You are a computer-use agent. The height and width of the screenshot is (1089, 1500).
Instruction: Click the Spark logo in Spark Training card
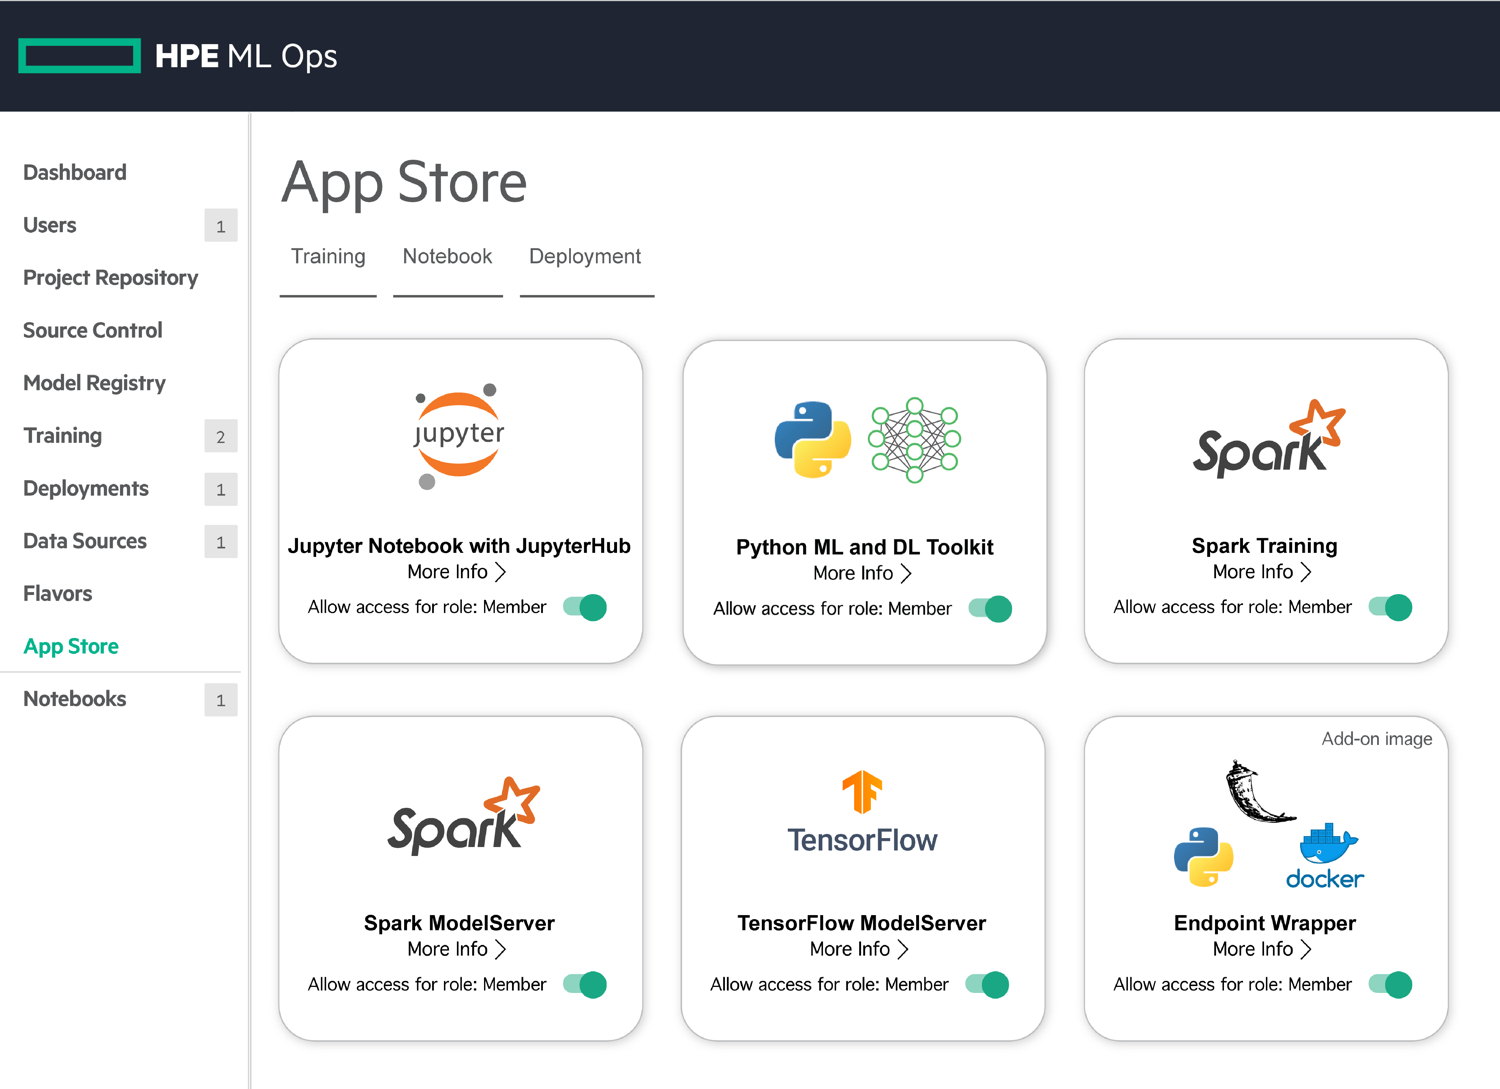[1268, 438]
